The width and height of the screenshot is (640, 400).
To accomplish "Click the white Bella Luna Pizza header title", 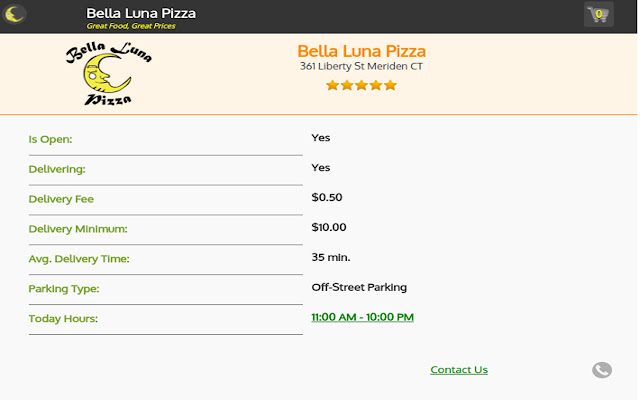I will pos(141,13).
